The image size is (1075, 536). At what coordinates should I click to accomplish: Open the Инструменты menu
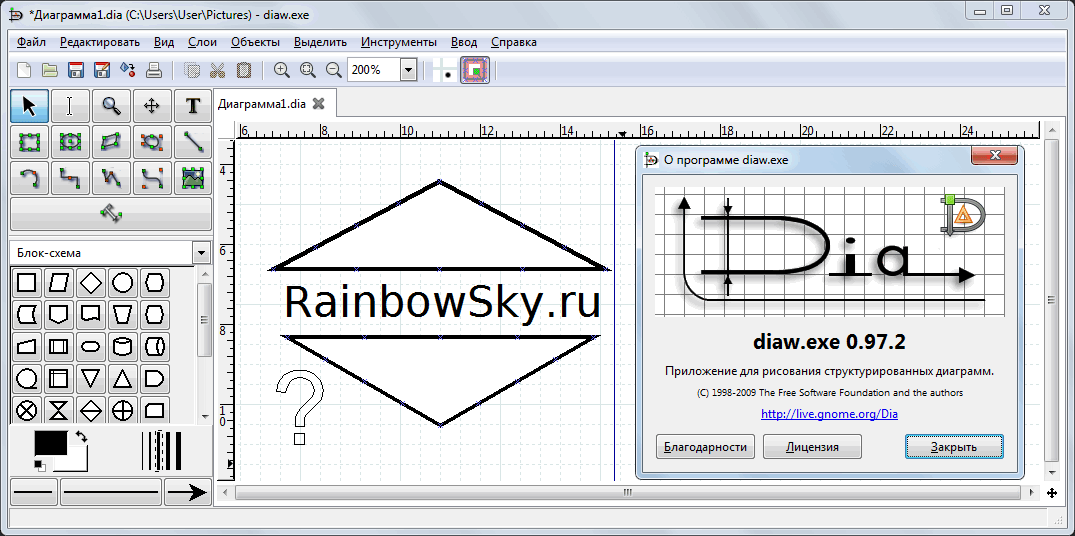399,42
